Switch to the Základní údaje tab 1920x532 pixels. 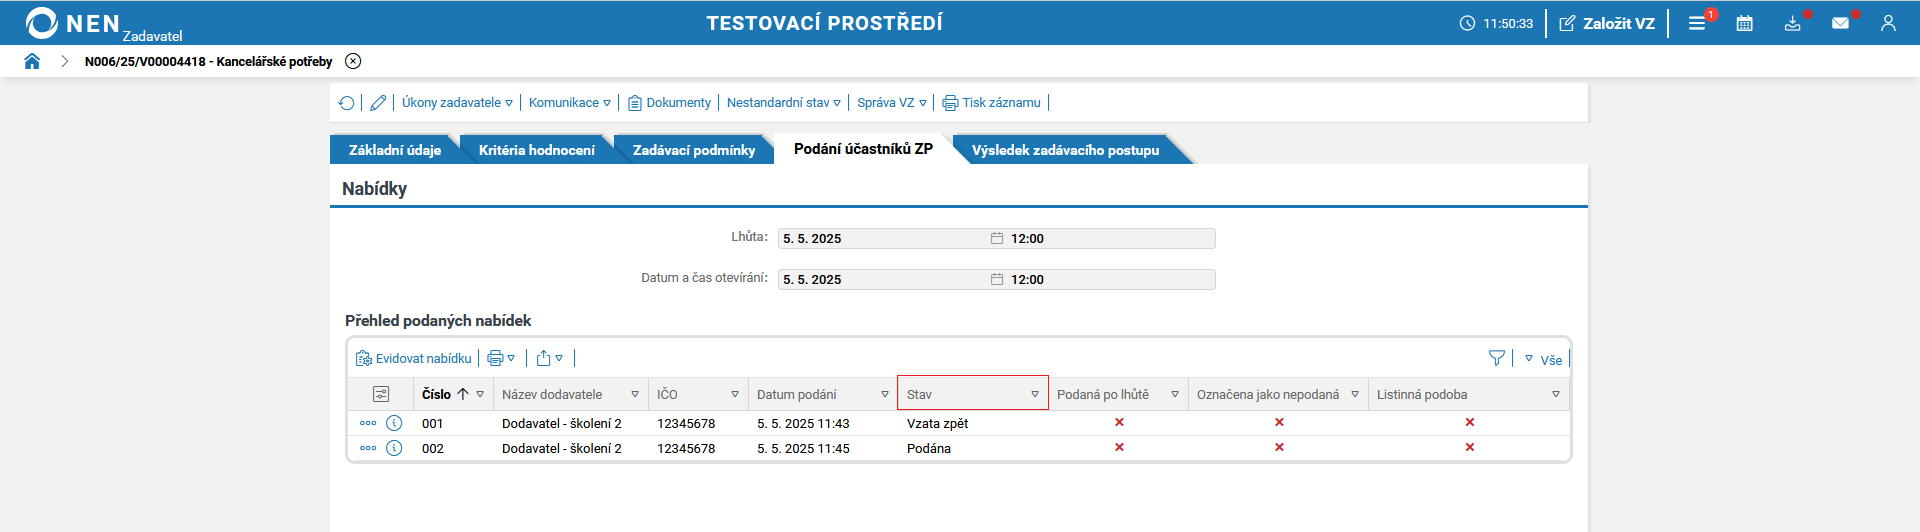394,150
